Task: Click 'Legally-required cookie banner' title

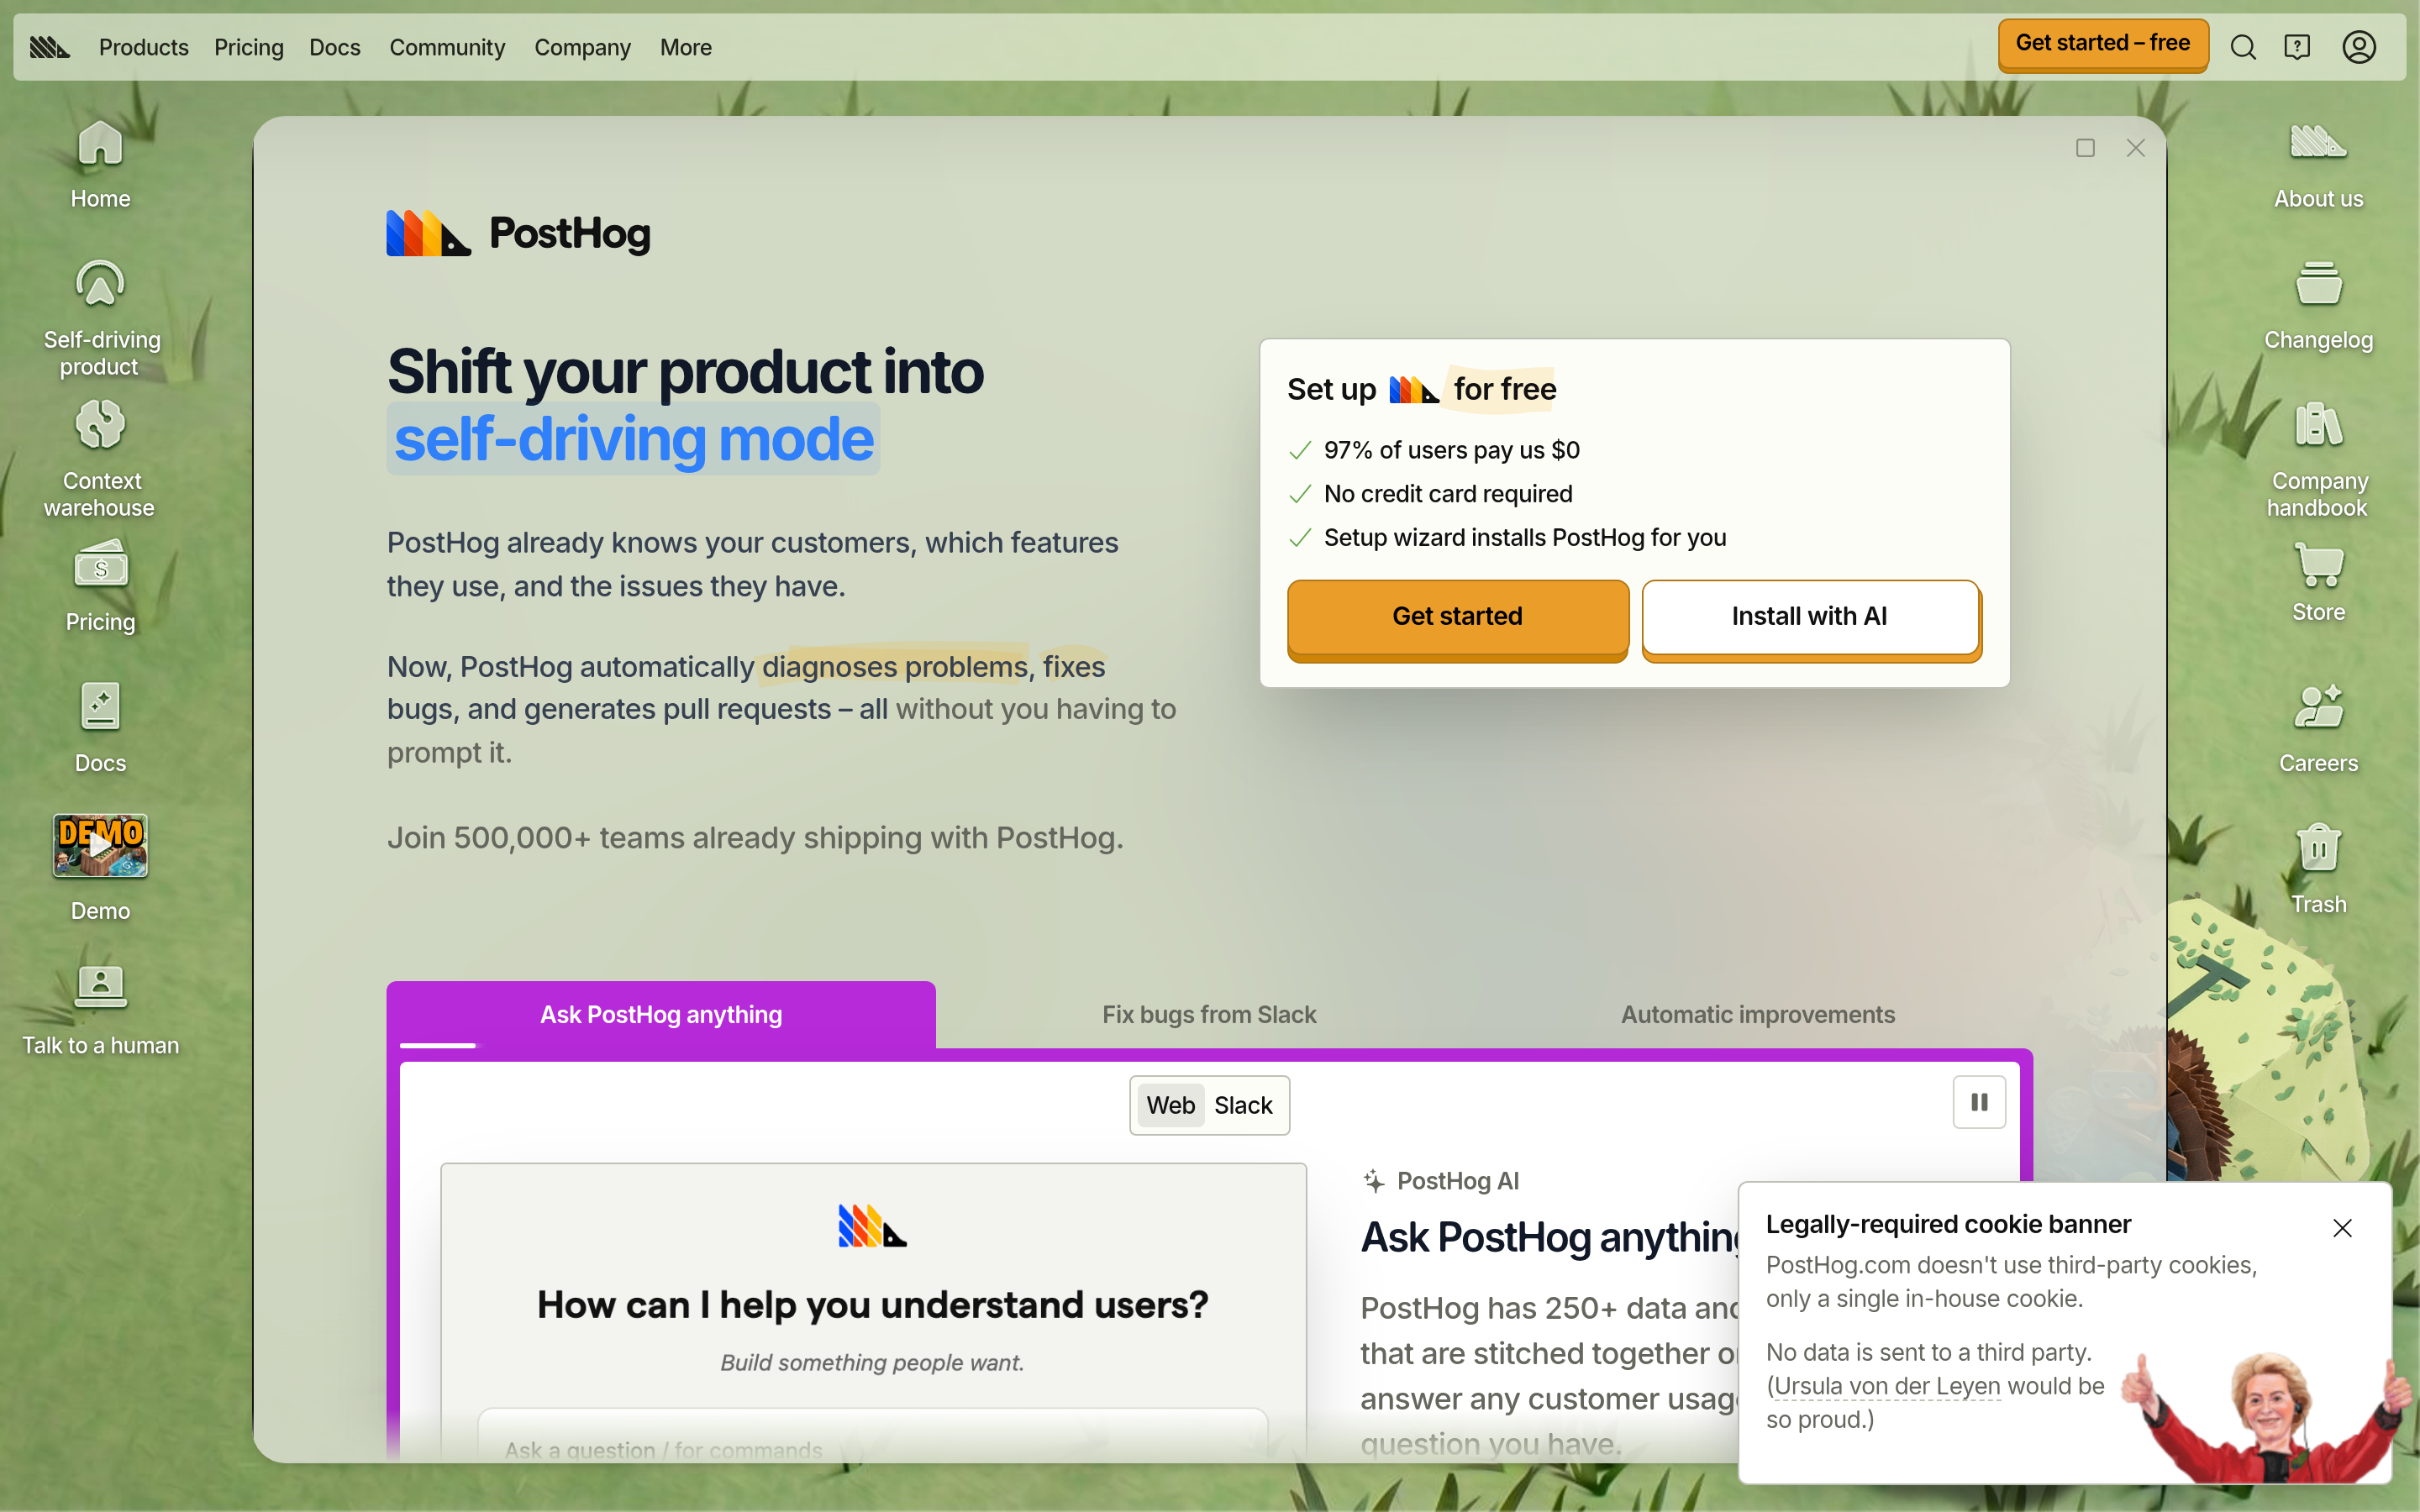Action: 1948,1224
